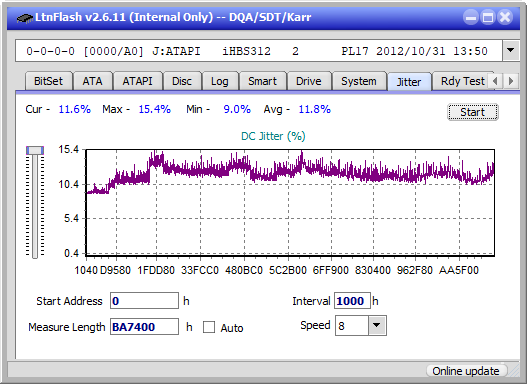
Task: Click y-axis label 10.4
Action: pyautogui.click(x=69, y=184)
